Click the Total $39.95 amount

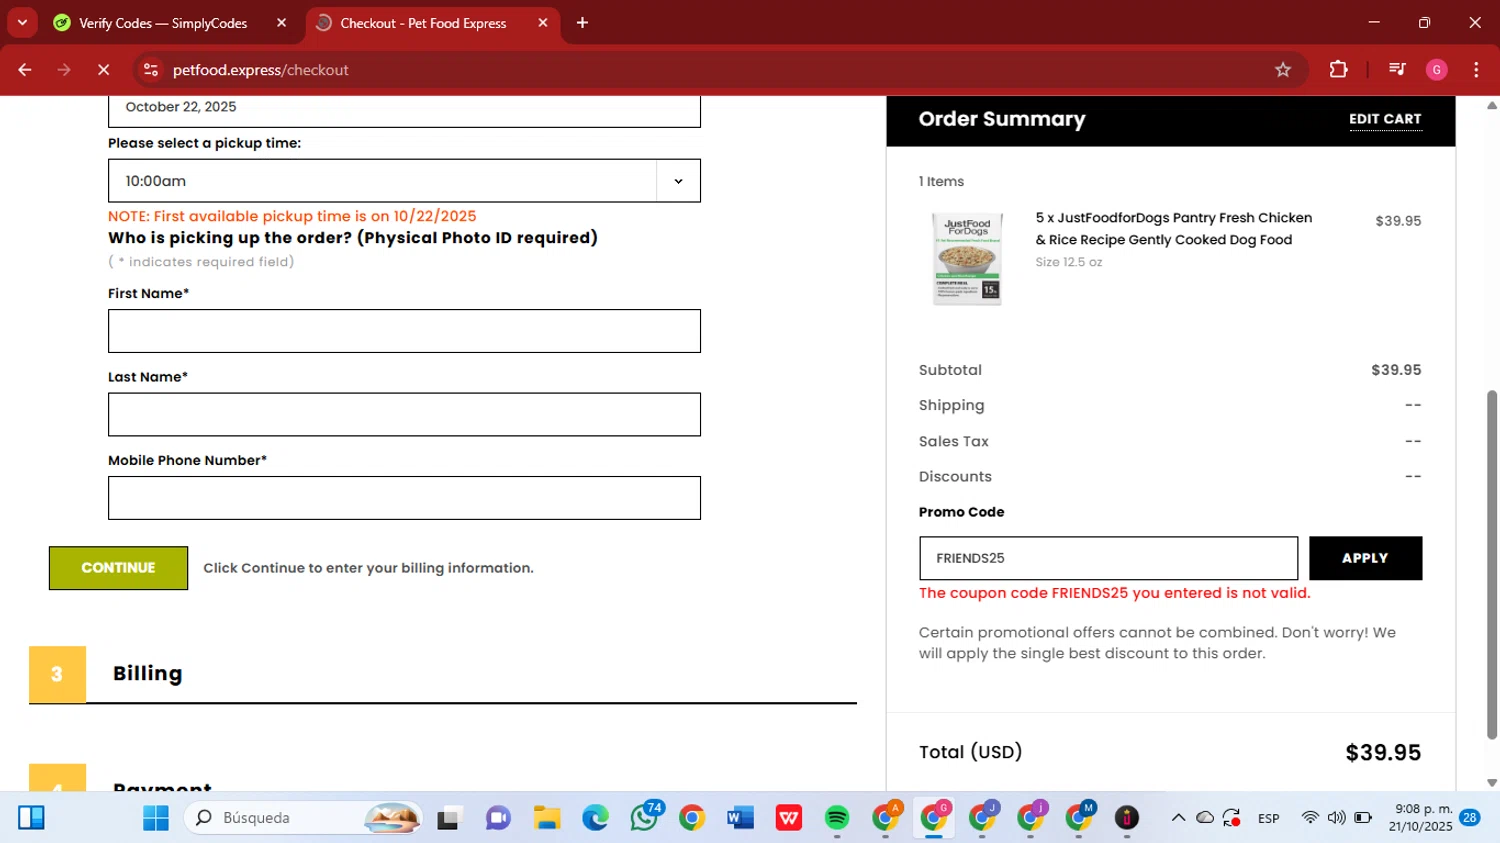pos(1383,753)
